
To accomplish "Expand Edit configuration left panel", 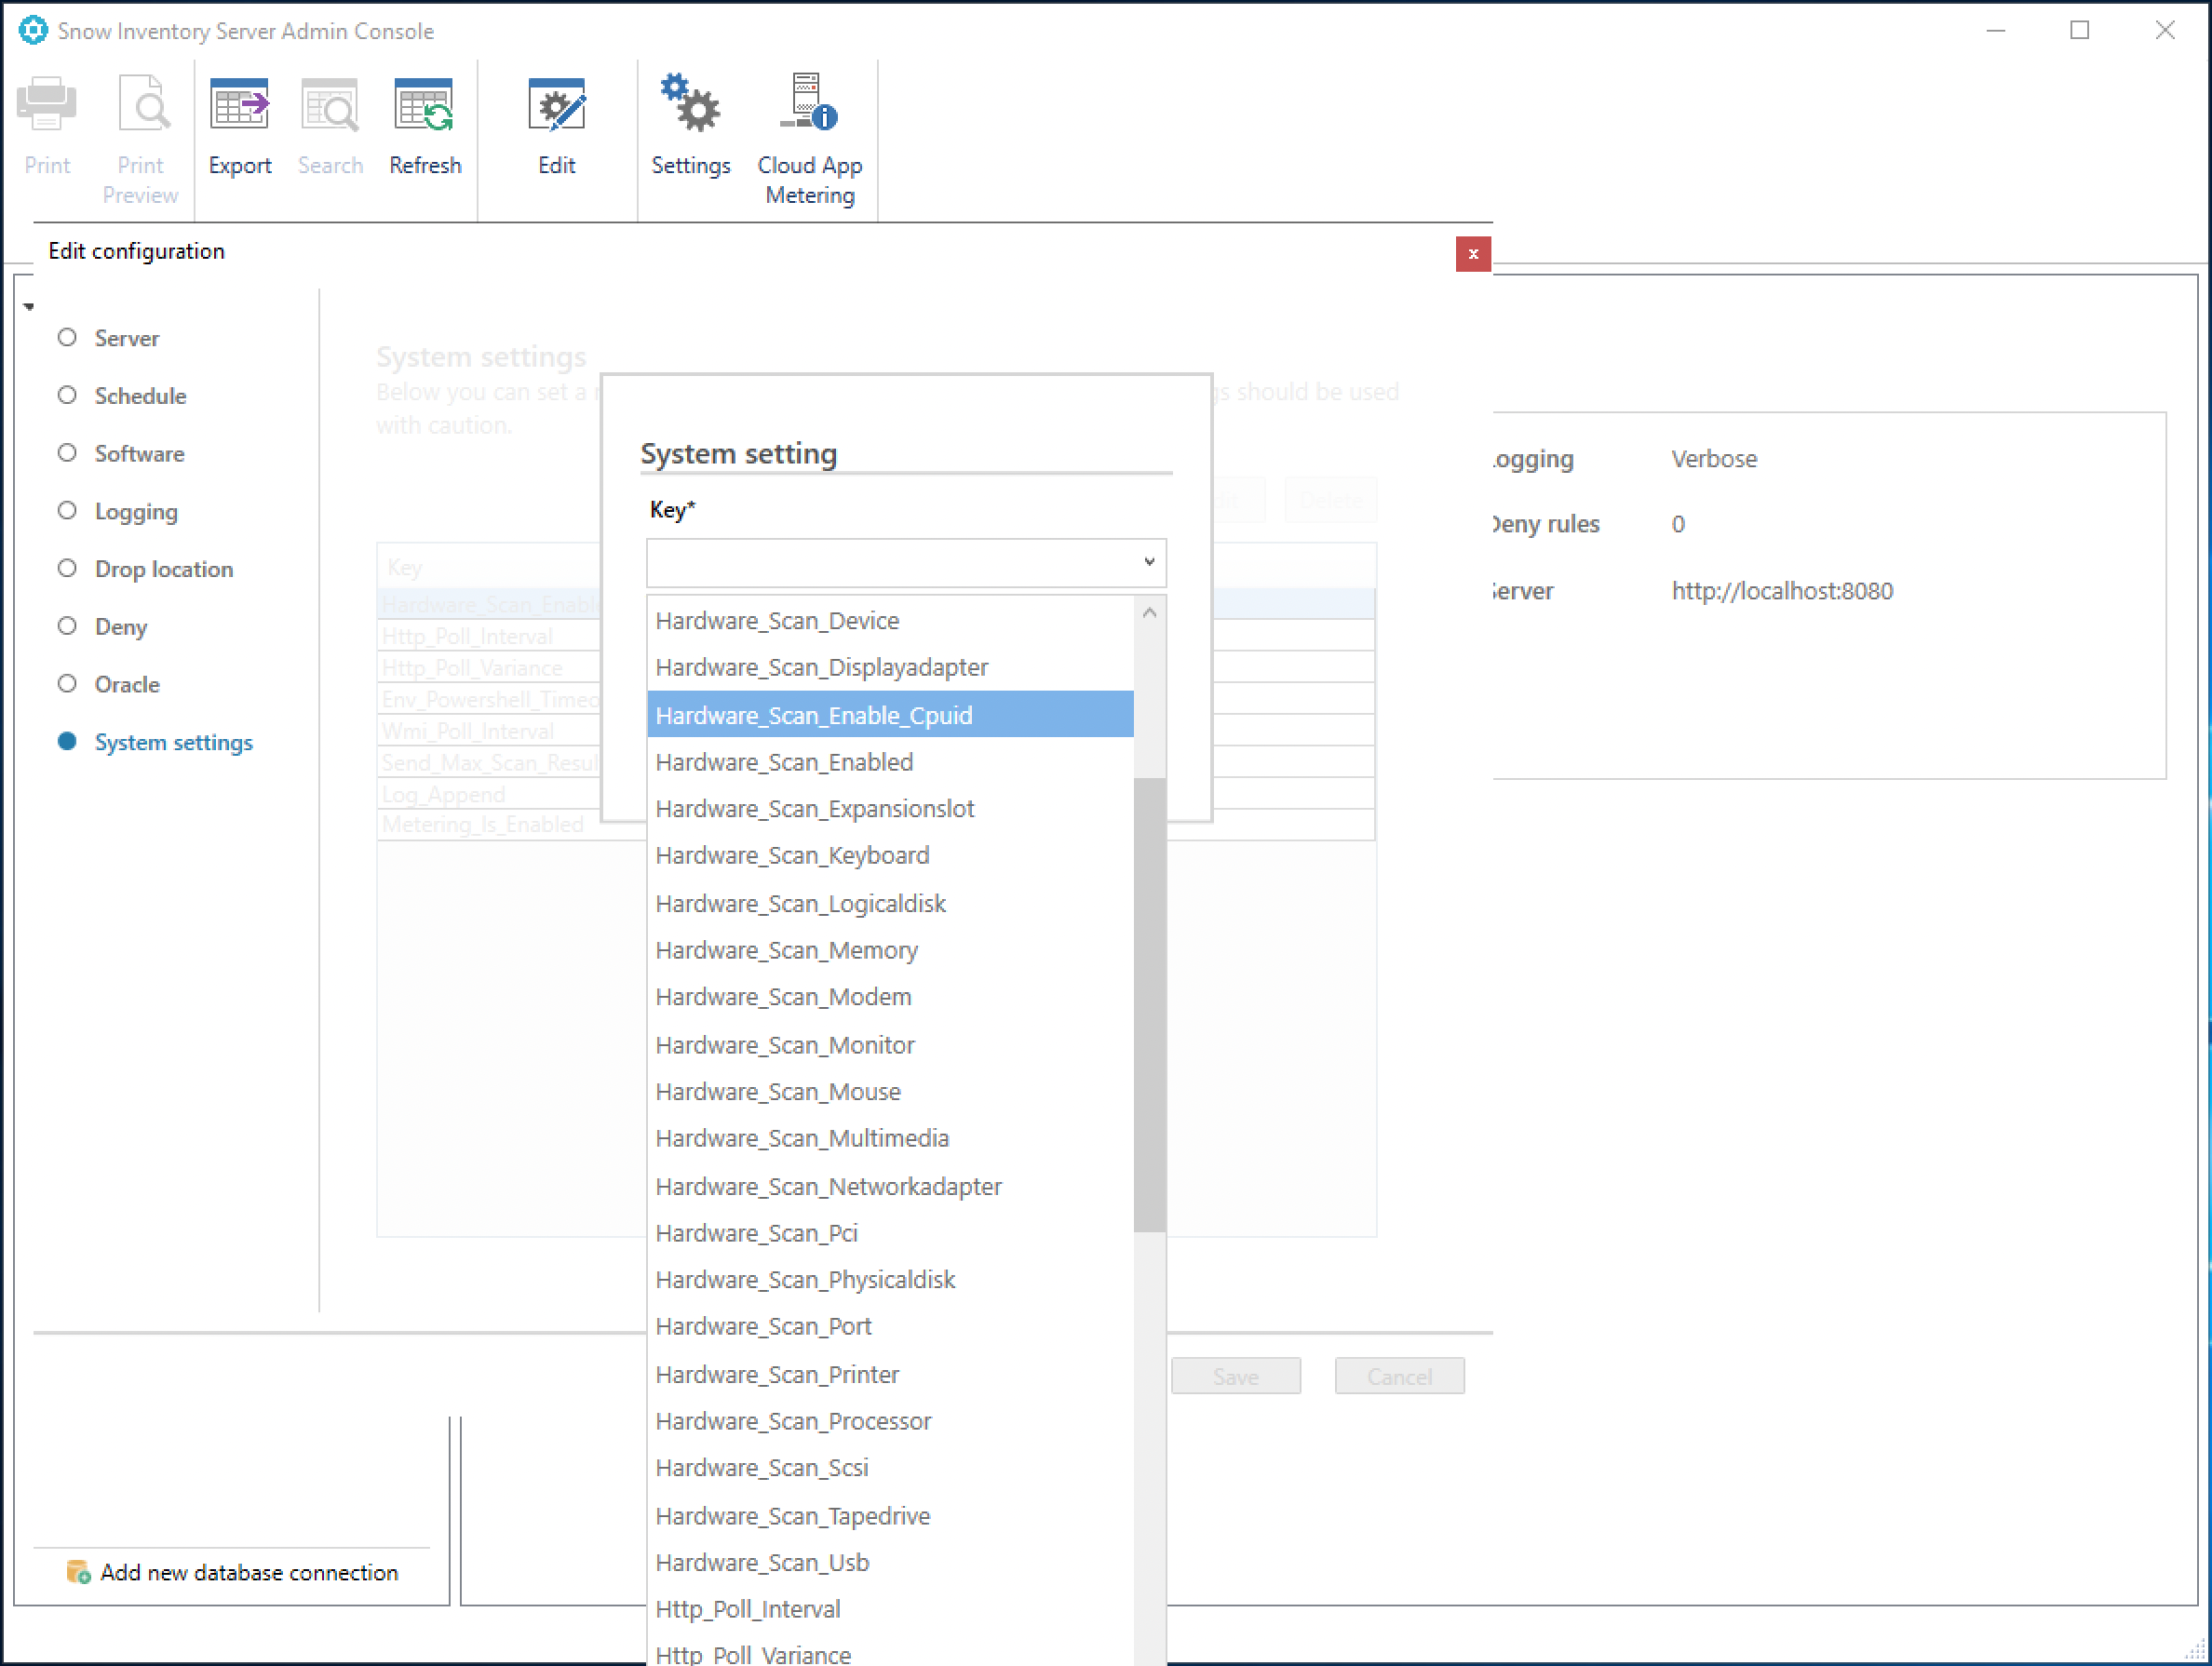I will (x=32, y=304).
